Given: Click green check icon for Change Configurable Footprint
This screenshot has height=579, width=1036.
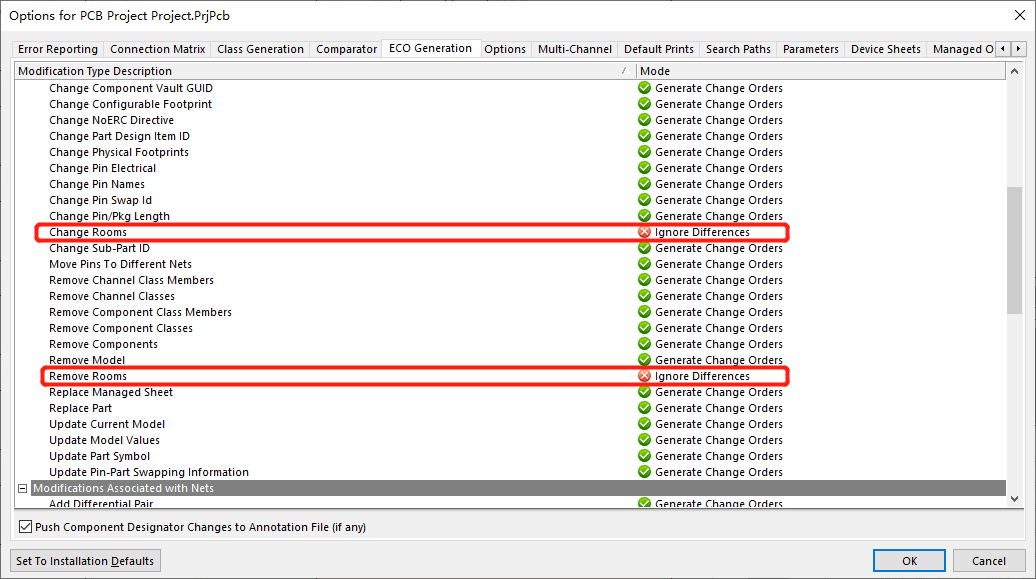Looking at the screenshot, I should (x=644, y=104).
